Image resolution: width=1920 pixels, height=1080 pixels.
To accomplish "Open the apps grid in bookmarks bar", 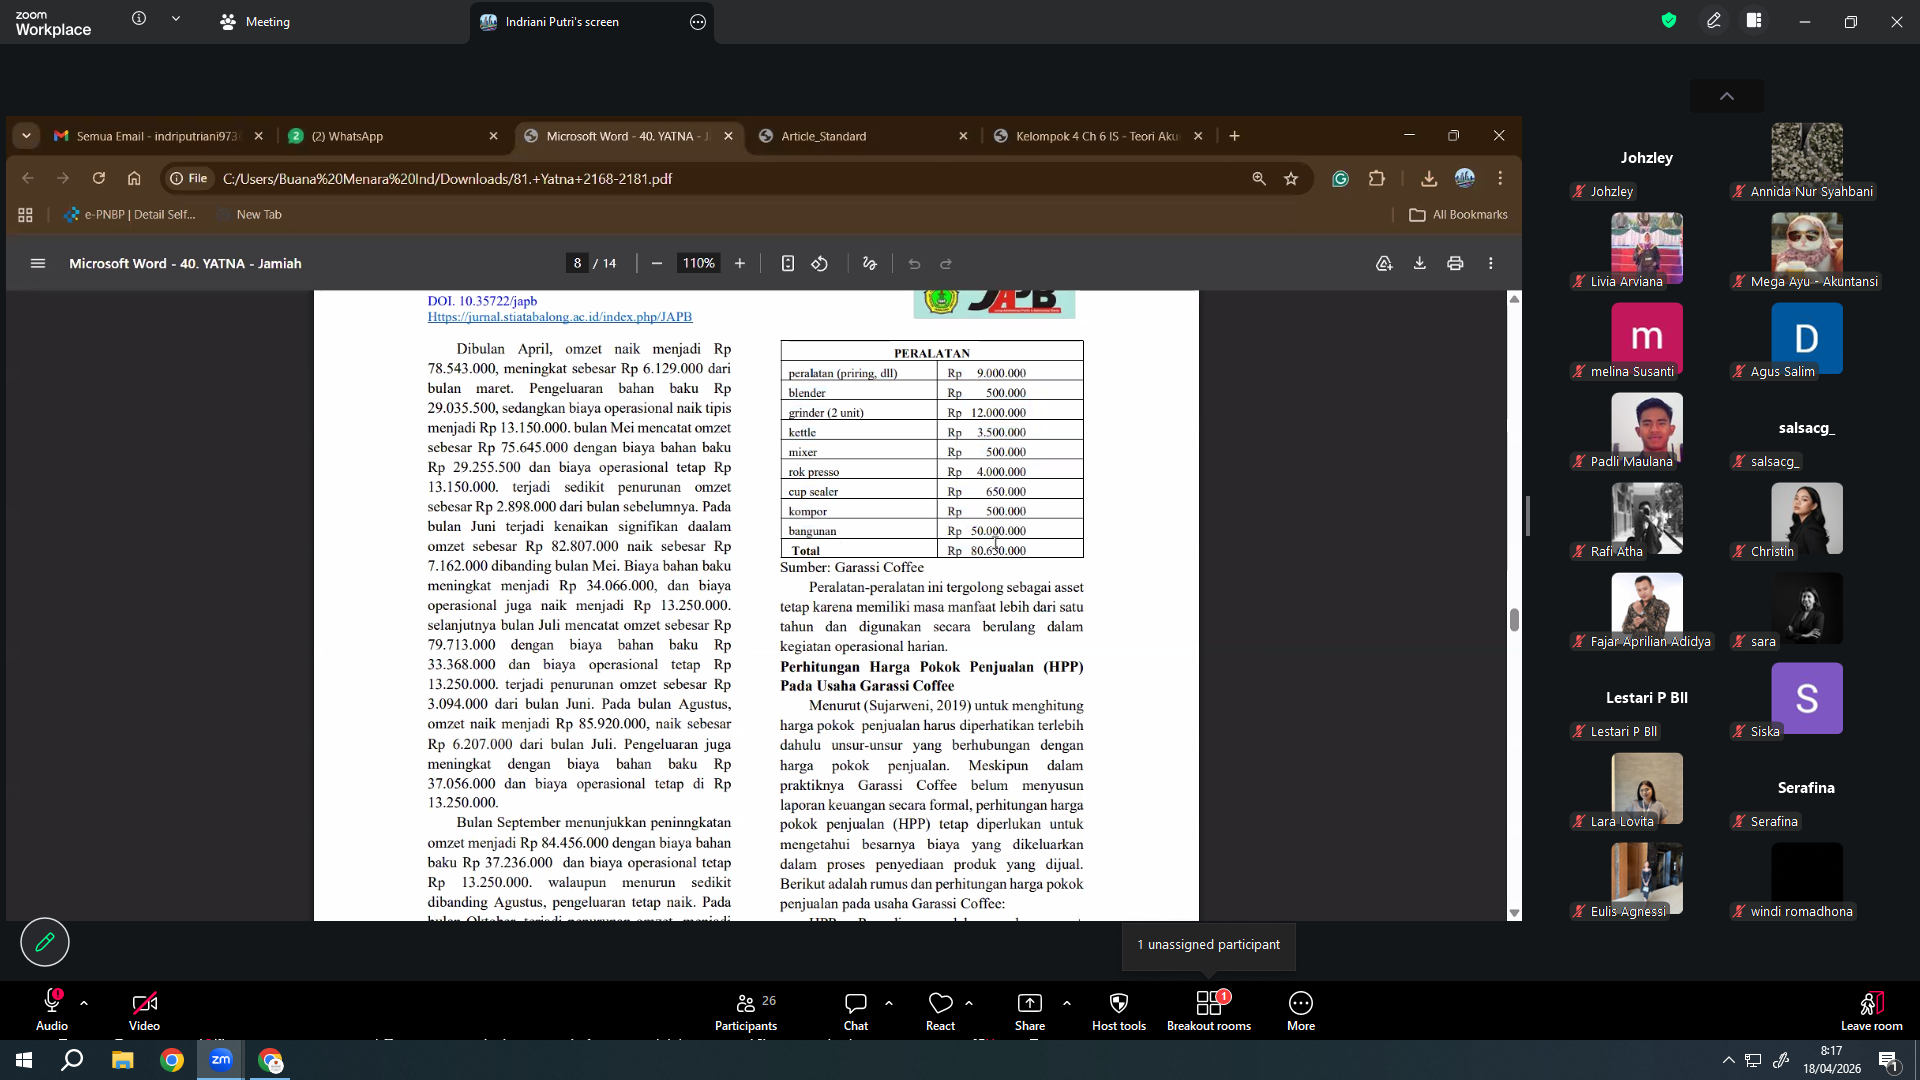I will (x=25, y=215).
